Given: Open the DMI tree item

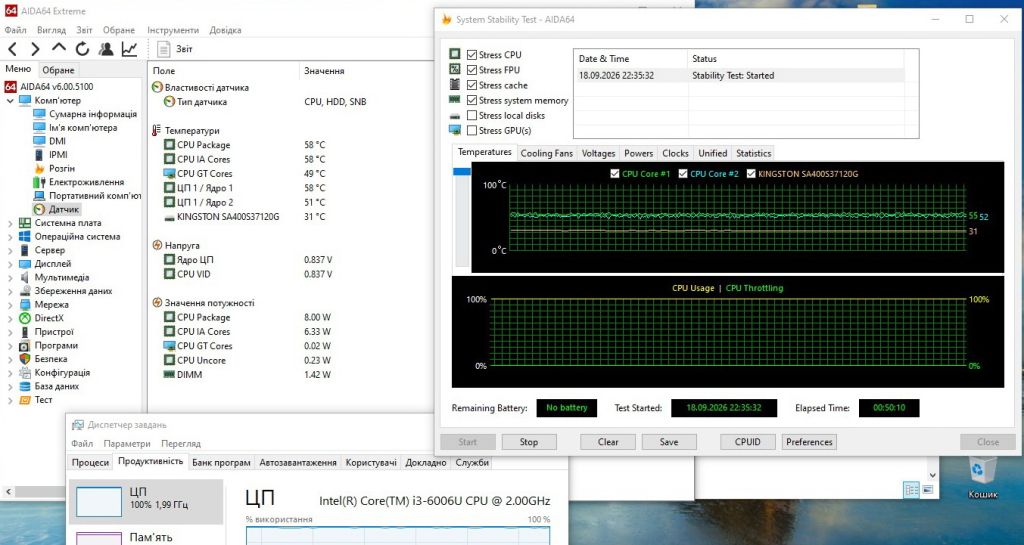Looking at the screenshot, I should [57, 141].
